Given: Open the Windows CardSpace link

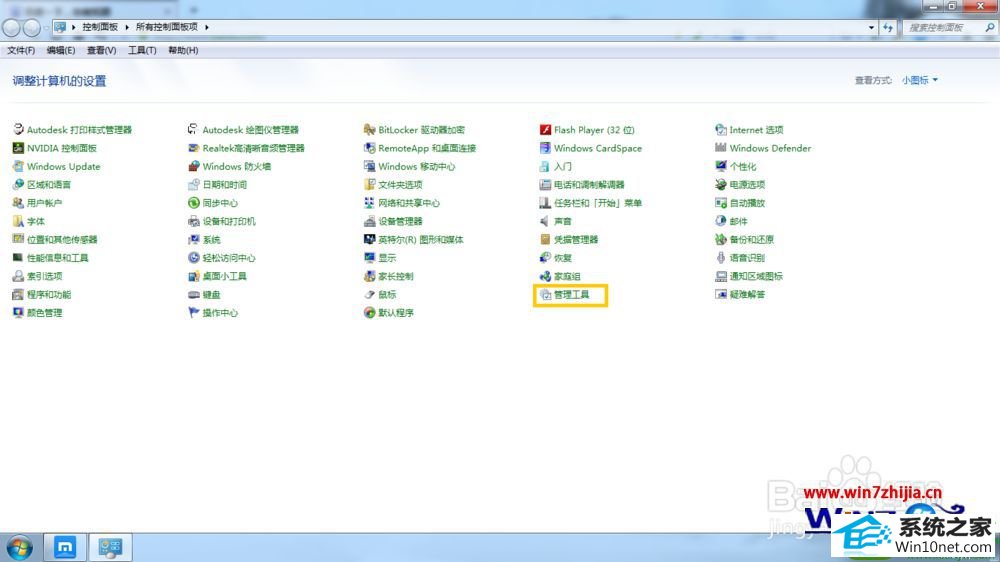Looking at the screenshot, I should click(598, 148).
